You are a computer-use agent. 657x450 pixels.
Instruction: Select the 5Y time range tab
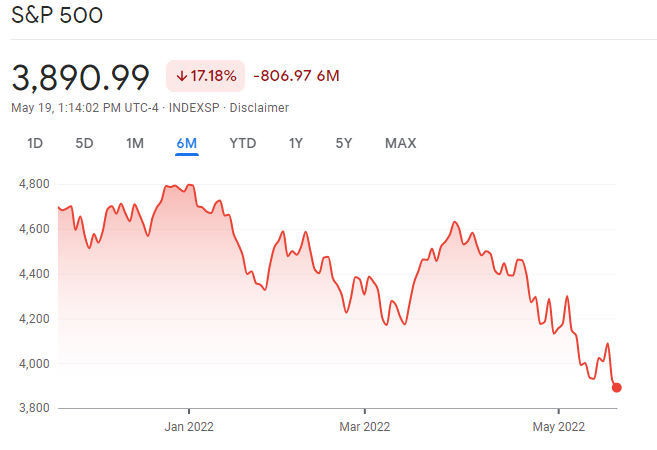344,143
